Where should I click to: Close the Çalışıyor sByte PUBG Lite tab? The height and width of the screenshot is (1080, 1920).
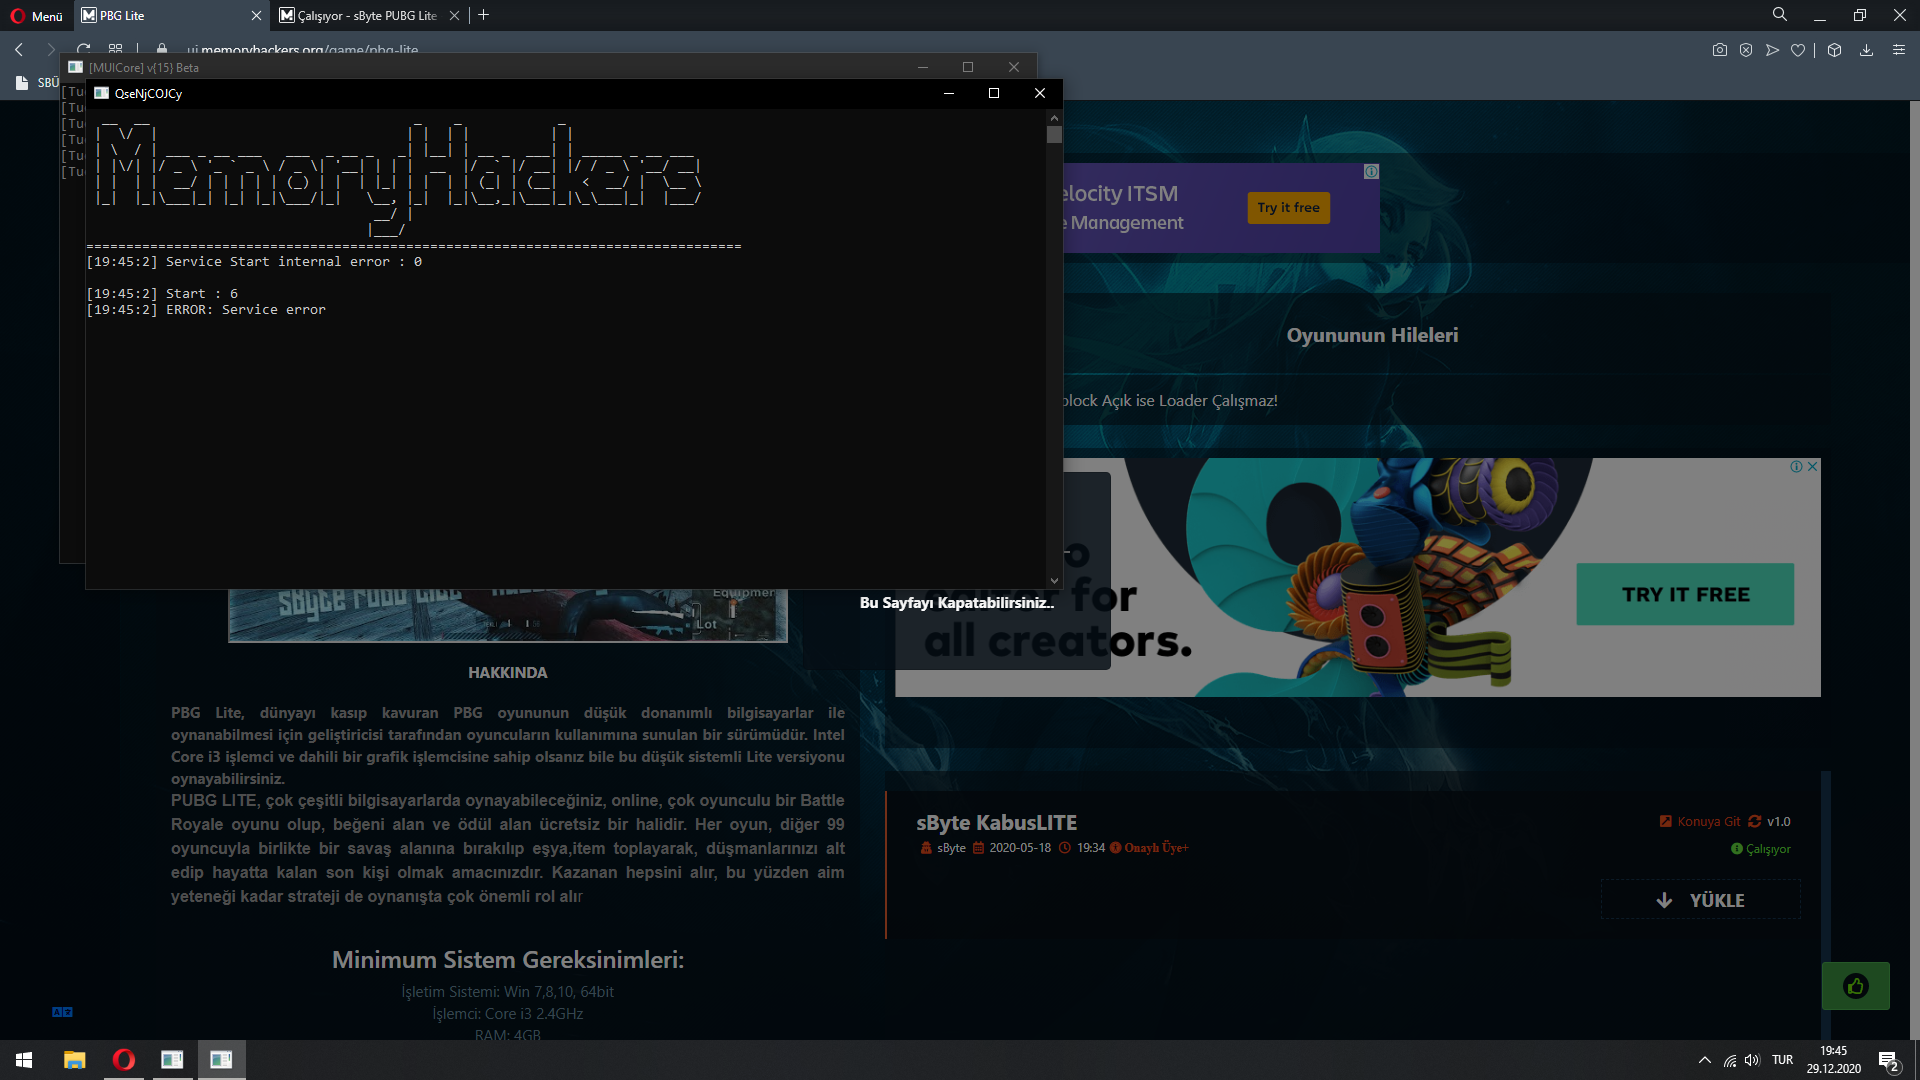454,15
